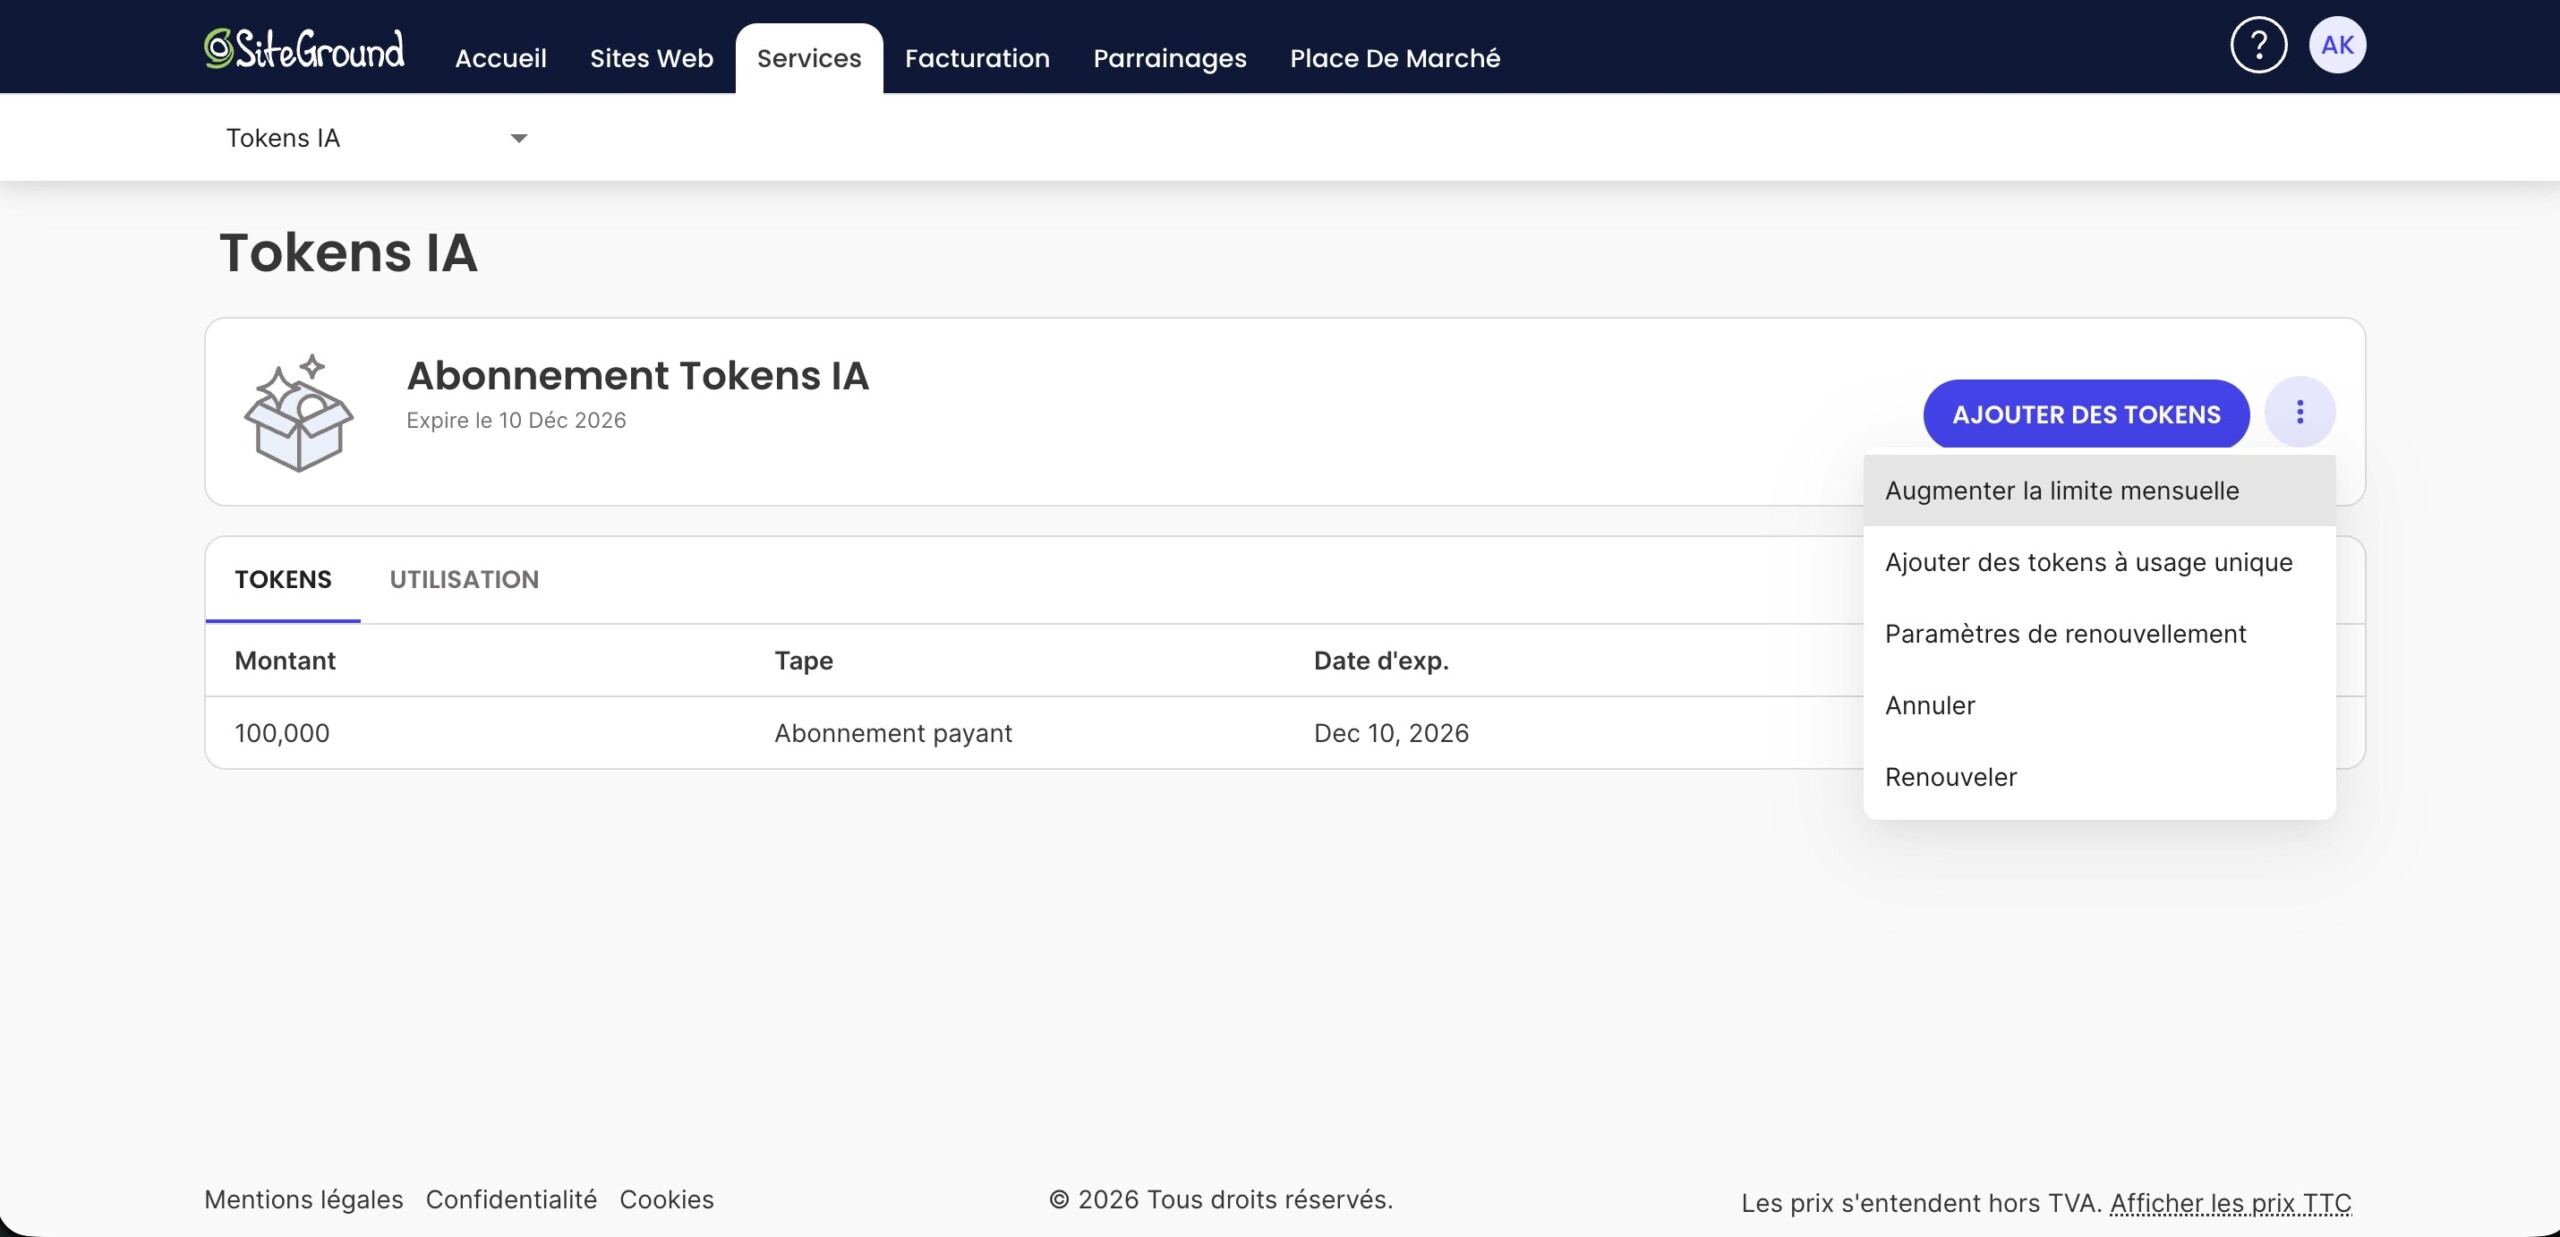The width and height of the screenshot is (2560, 1237).
Task: Click the Afficher les prix TTC link
Action: point(2230,1203)
